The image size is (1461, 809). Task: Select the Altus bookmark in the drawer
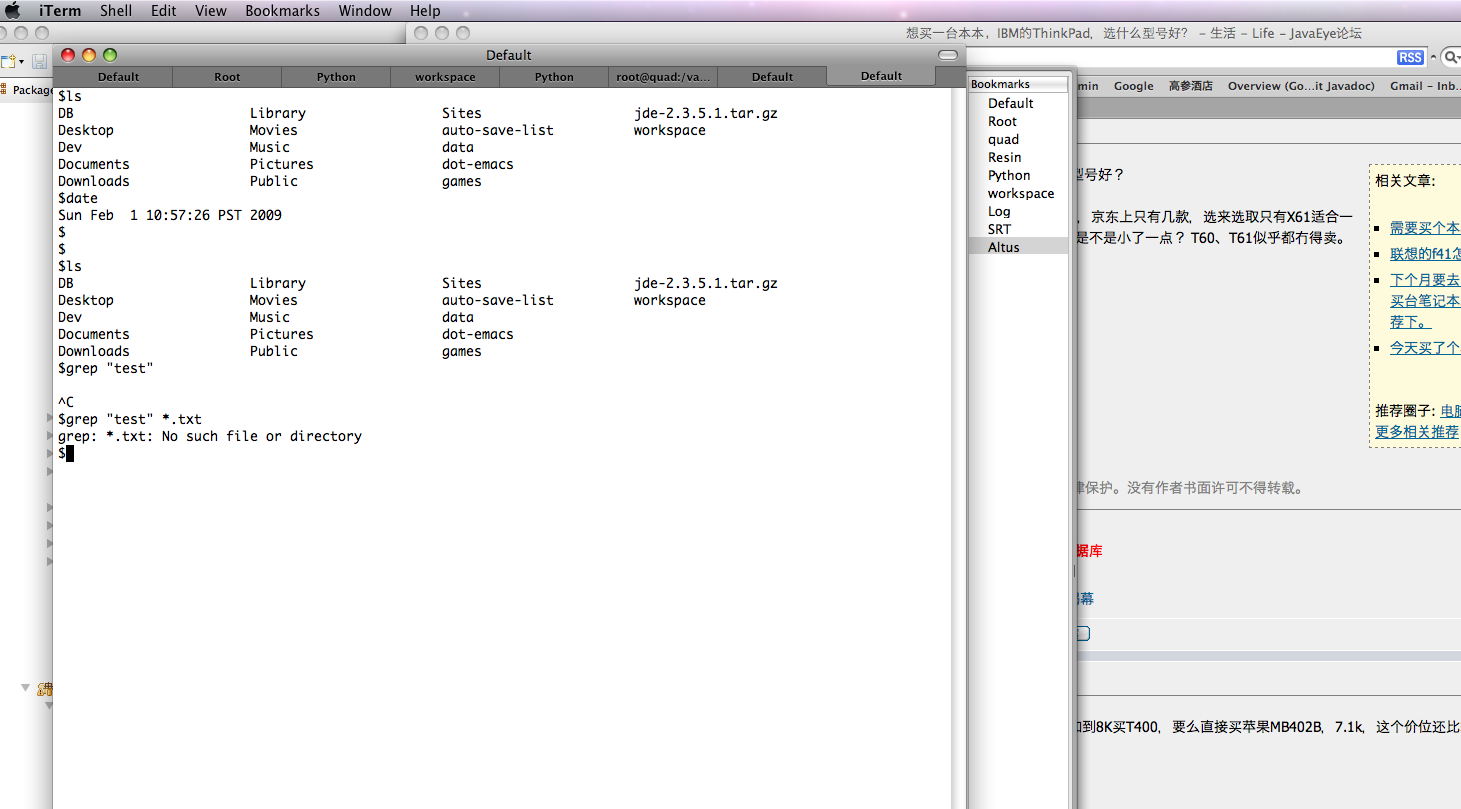1018,247
